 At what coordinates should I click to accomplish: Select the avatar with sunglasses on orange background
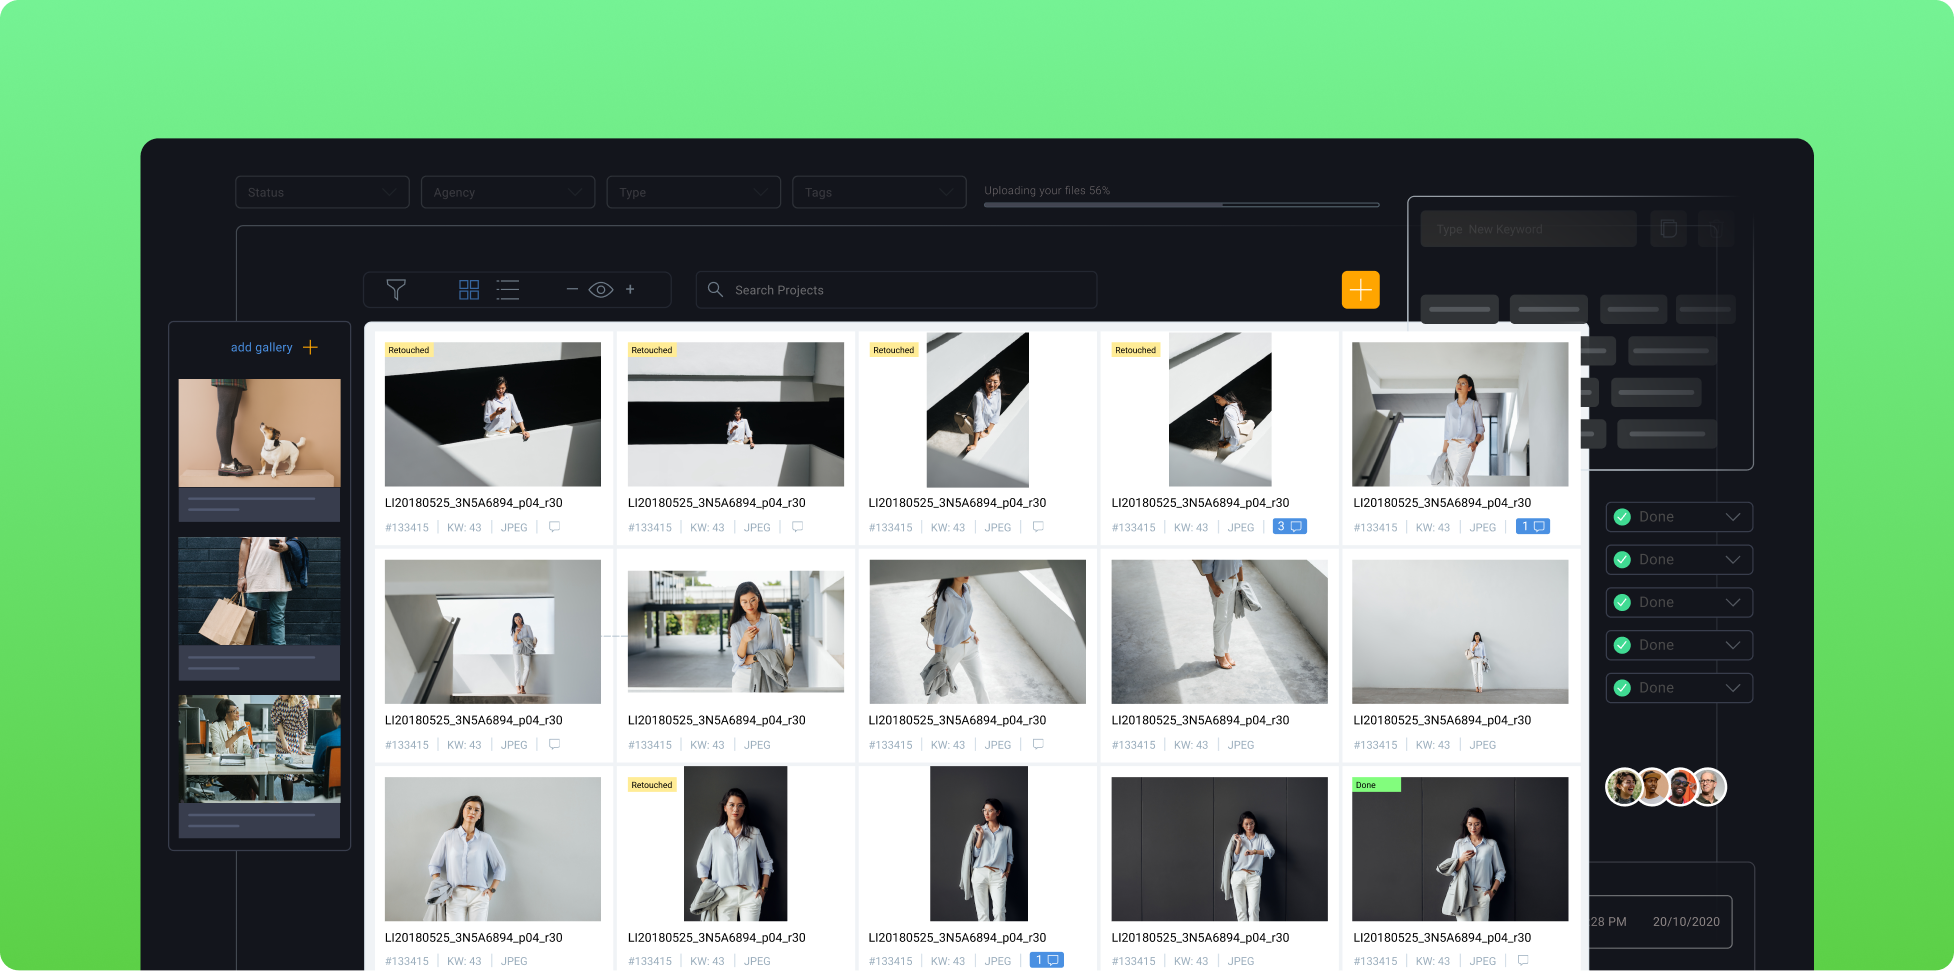pos(1682,787)
